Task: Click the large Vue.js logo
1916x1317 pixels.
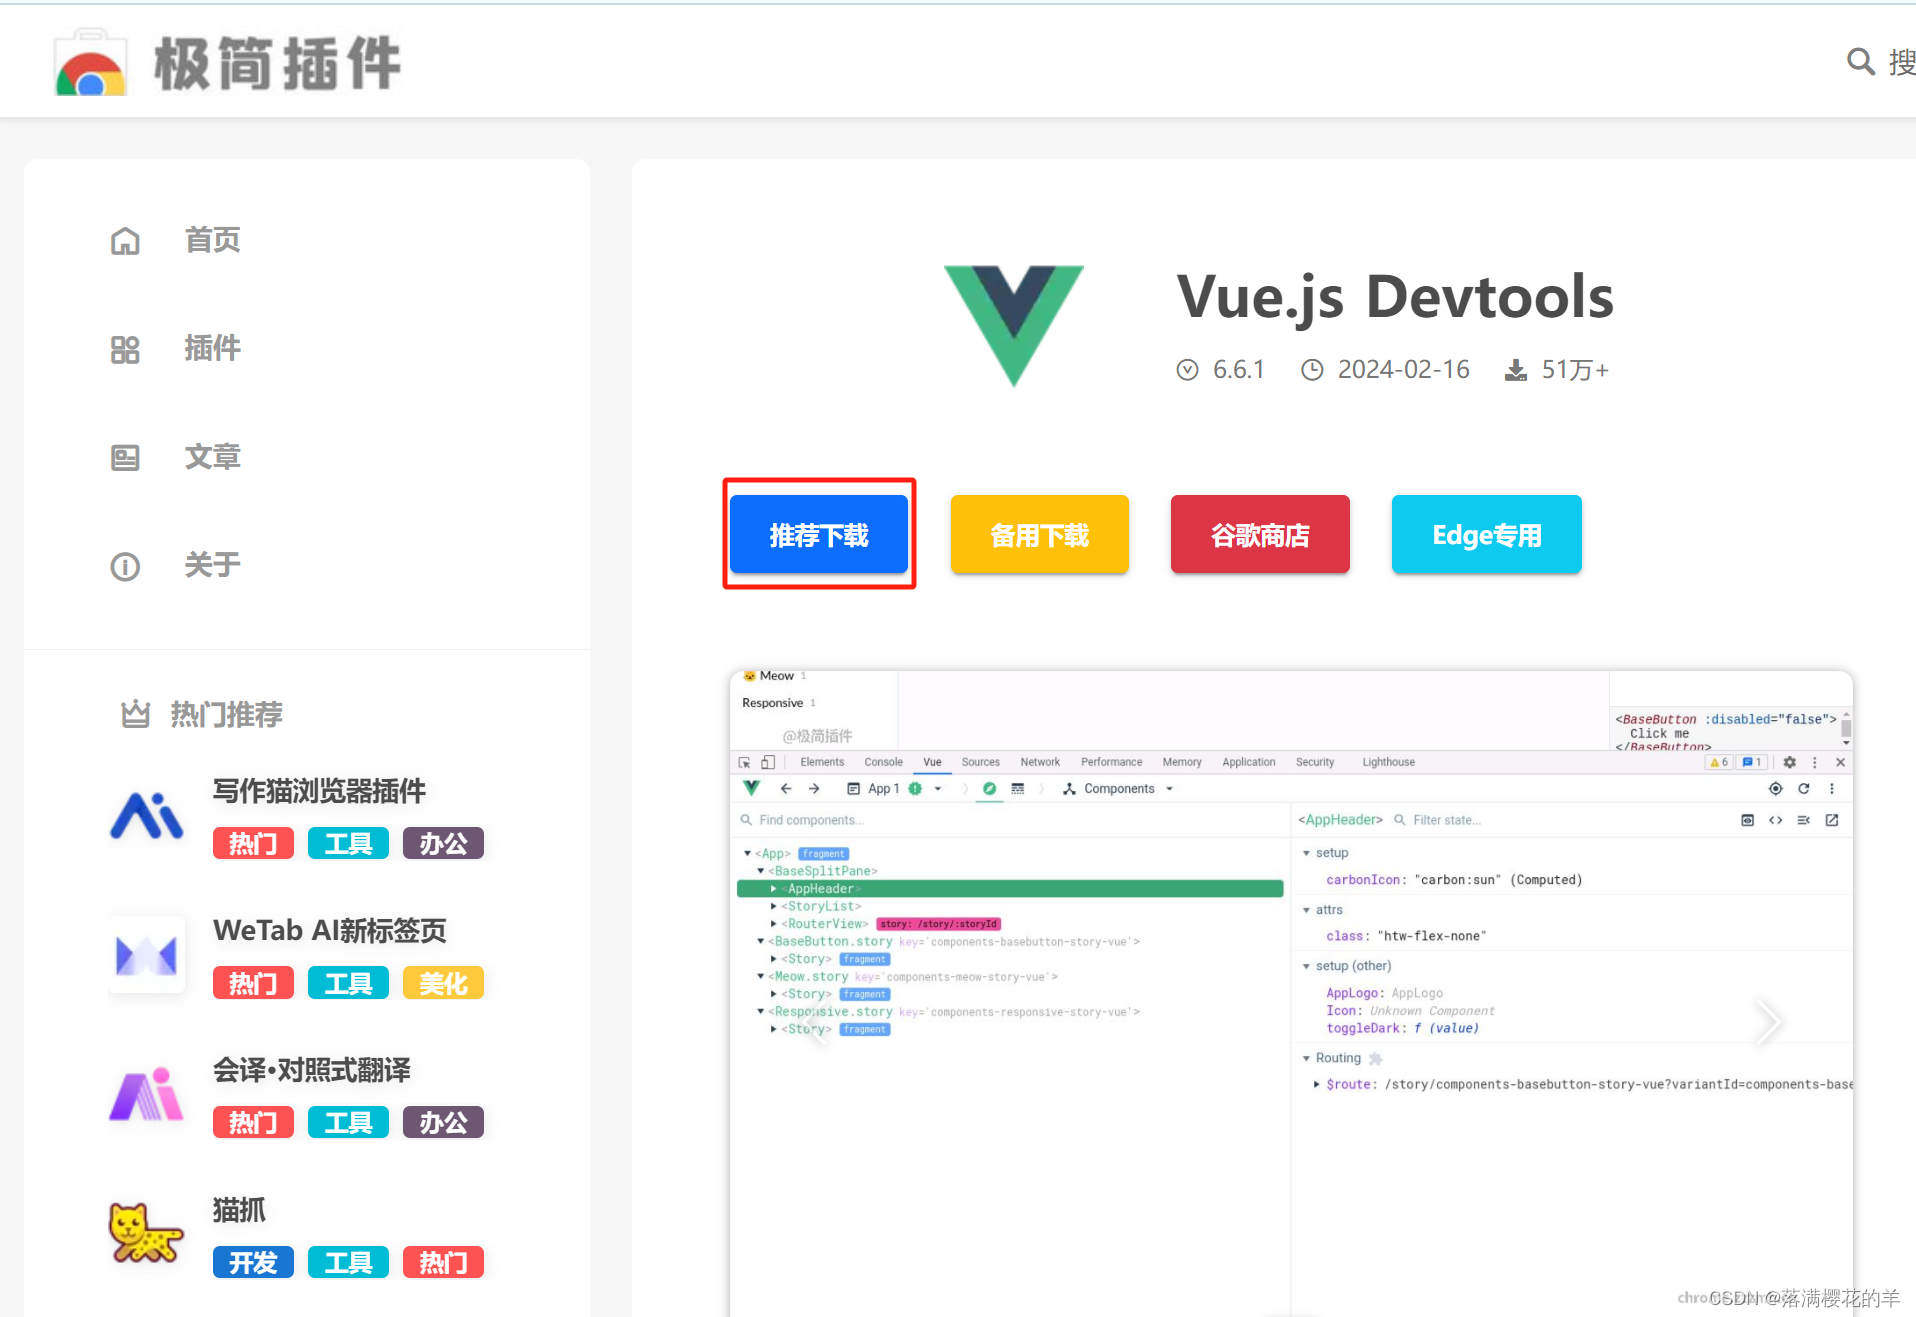Action: tap(1014, 325)
